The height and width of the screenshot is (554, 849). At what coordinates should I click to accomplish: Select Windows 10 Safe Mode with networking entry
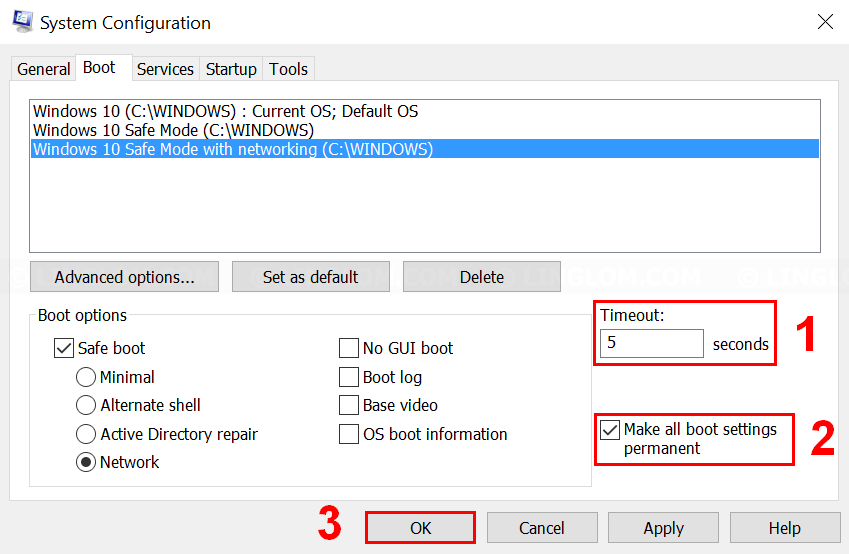[424, 149]
